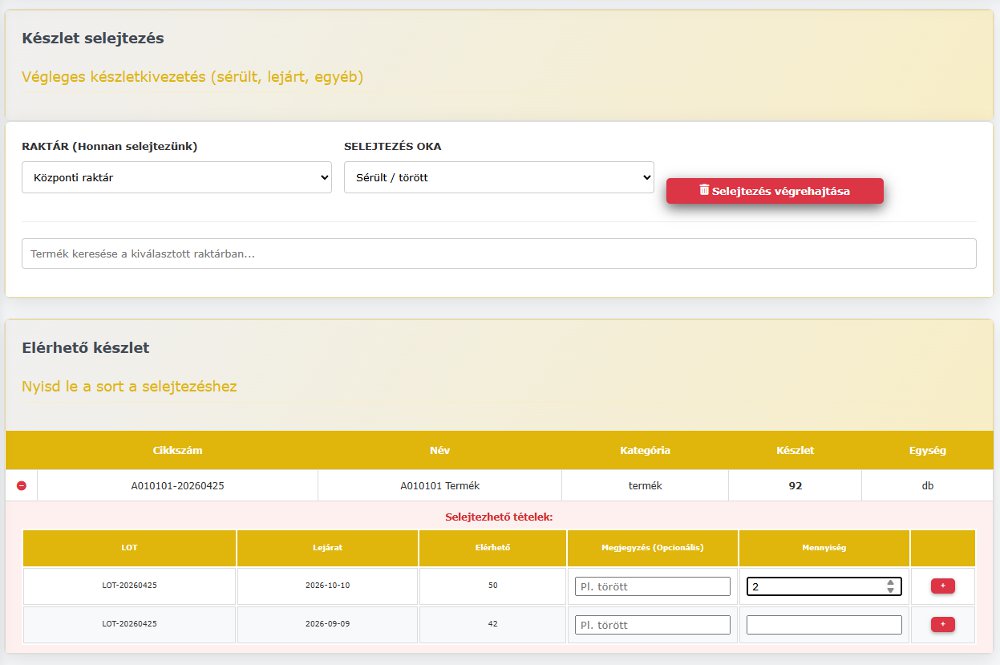The image size is (1000, 665).
Task: Open the Sérült / törött reason dropdown
Action: pos(498,177)
